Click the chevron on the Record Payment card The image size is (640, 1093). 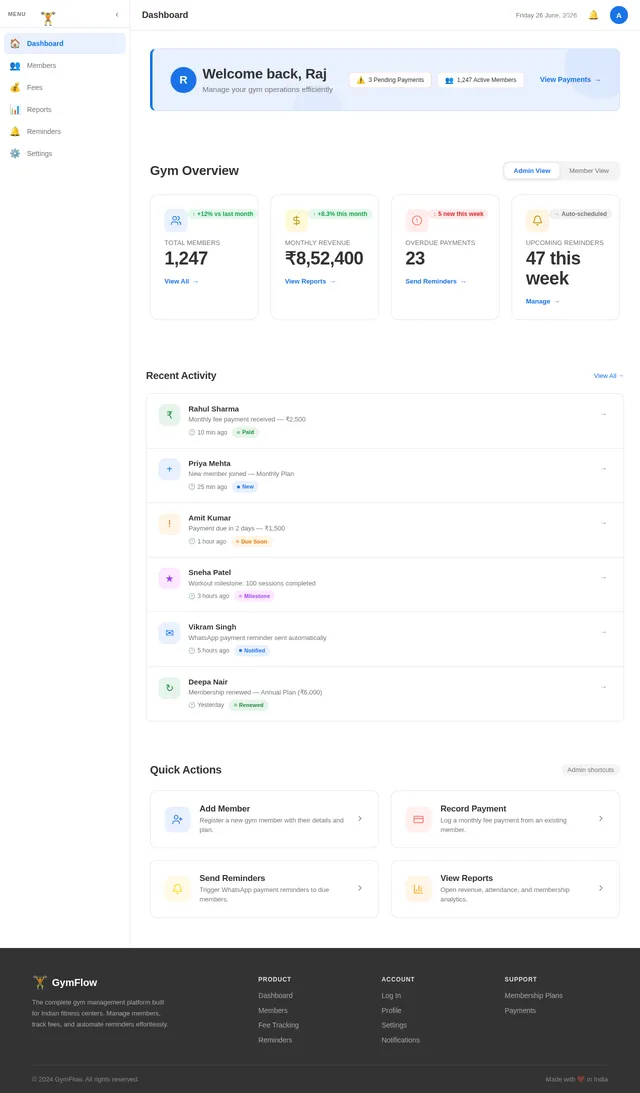(x=601, y=818)
